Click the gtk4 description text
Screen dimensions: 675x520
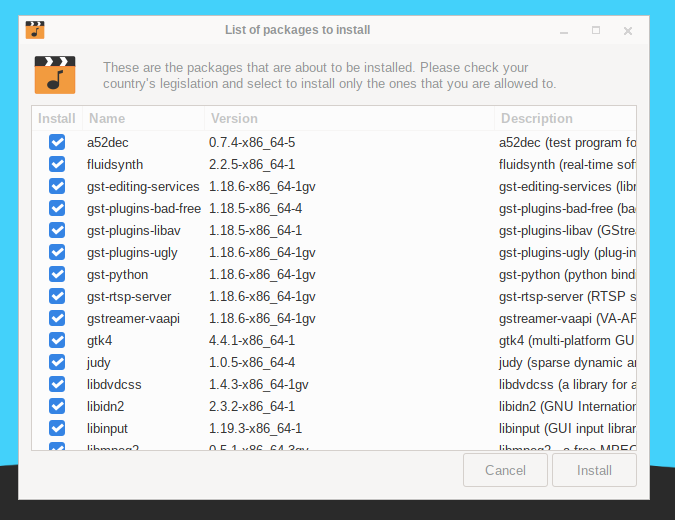[x=567, y=341]
